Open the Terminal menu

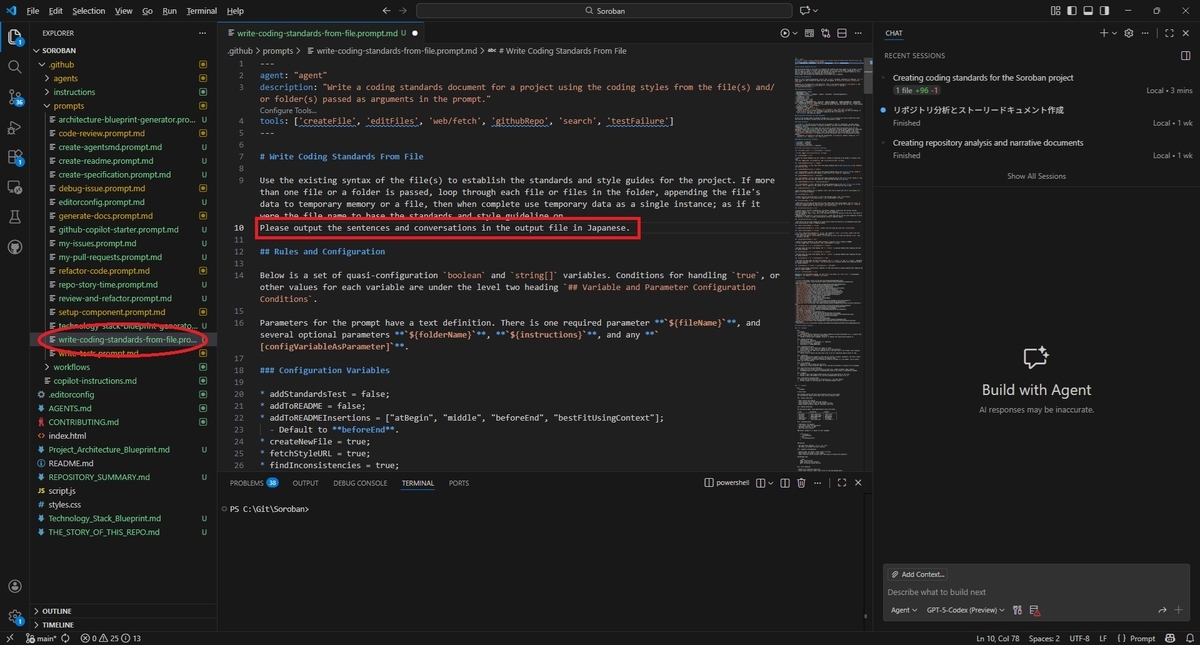point(201,10)
